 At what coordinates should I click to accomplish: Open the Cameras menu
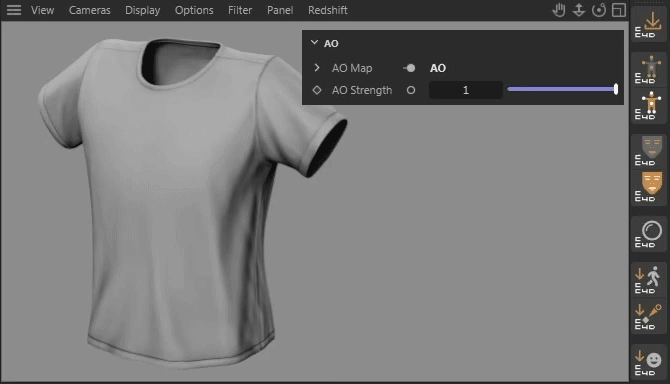(x=89, y=10)
